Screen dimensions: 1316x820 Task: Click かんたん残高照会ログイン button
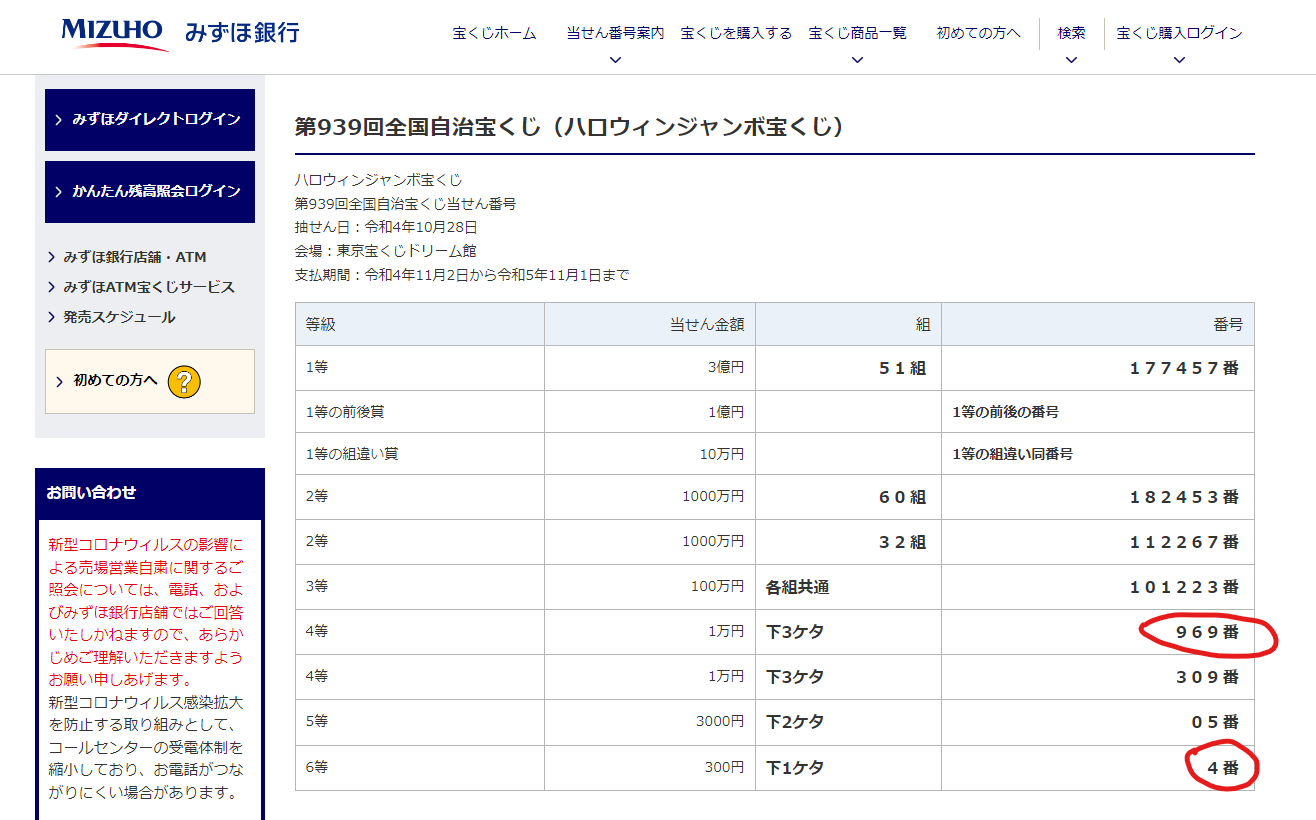click(x=150, y=191)
